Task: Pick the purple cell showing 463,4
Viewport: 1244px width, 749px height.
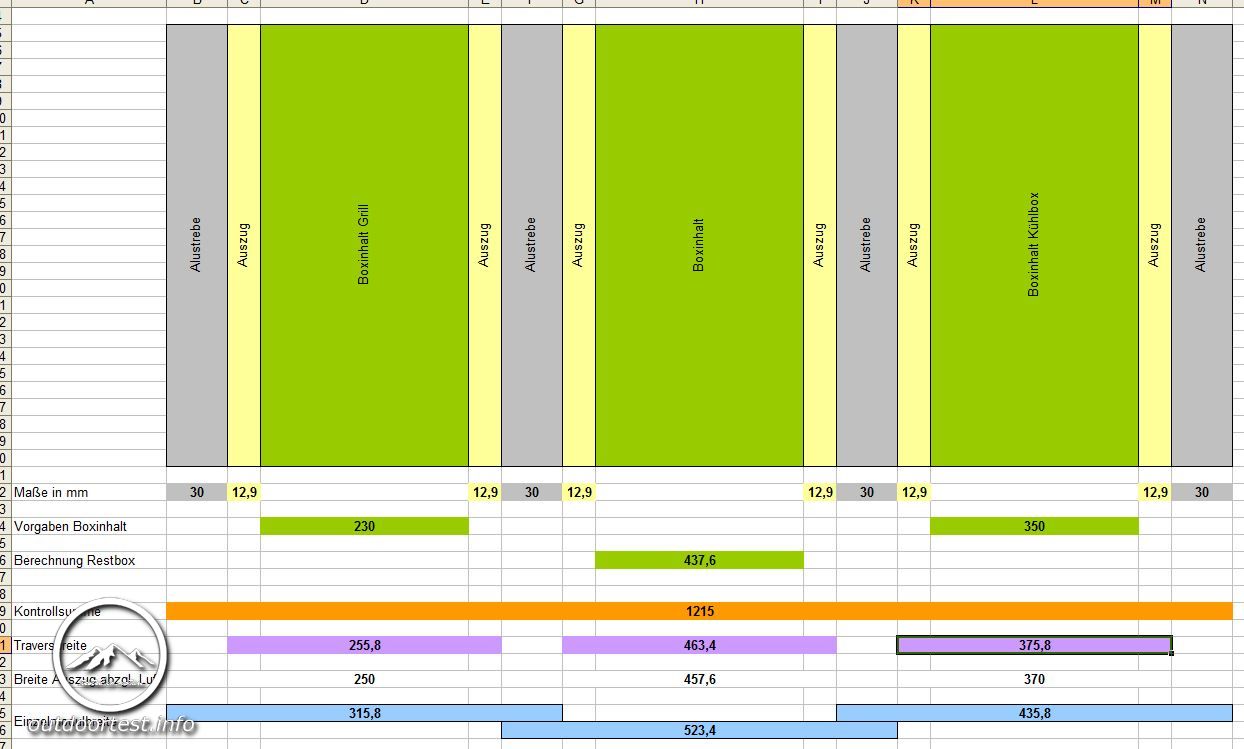Action: (x=699, y=645)
